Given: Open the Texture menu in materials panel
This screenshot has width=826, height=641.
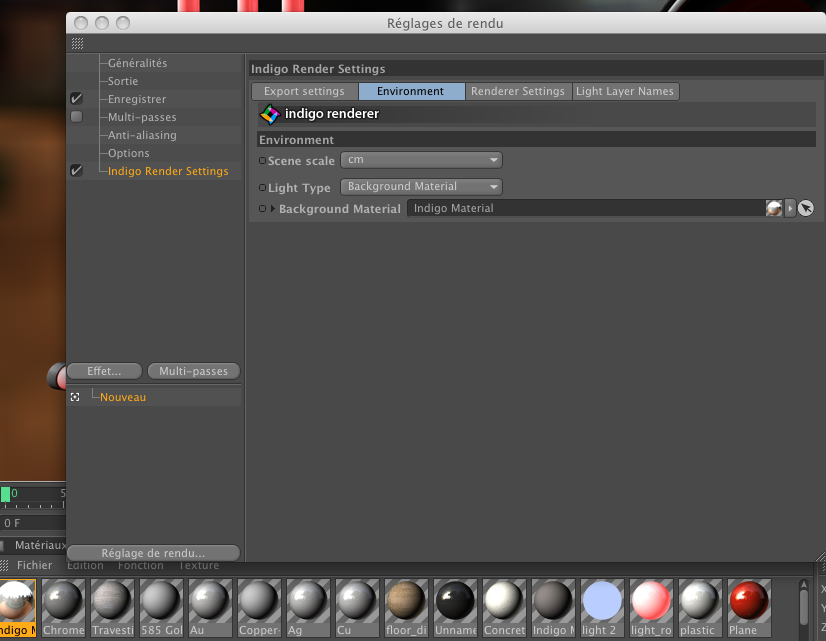Looking at the screenshot, I should [199, 566].
